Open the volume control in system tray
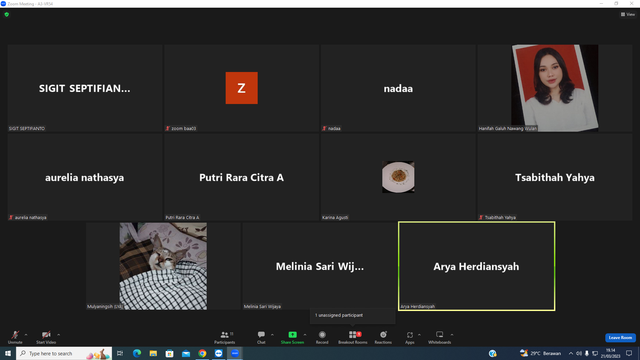Screen dimensions: 640x360 click(x=578, y=353)
